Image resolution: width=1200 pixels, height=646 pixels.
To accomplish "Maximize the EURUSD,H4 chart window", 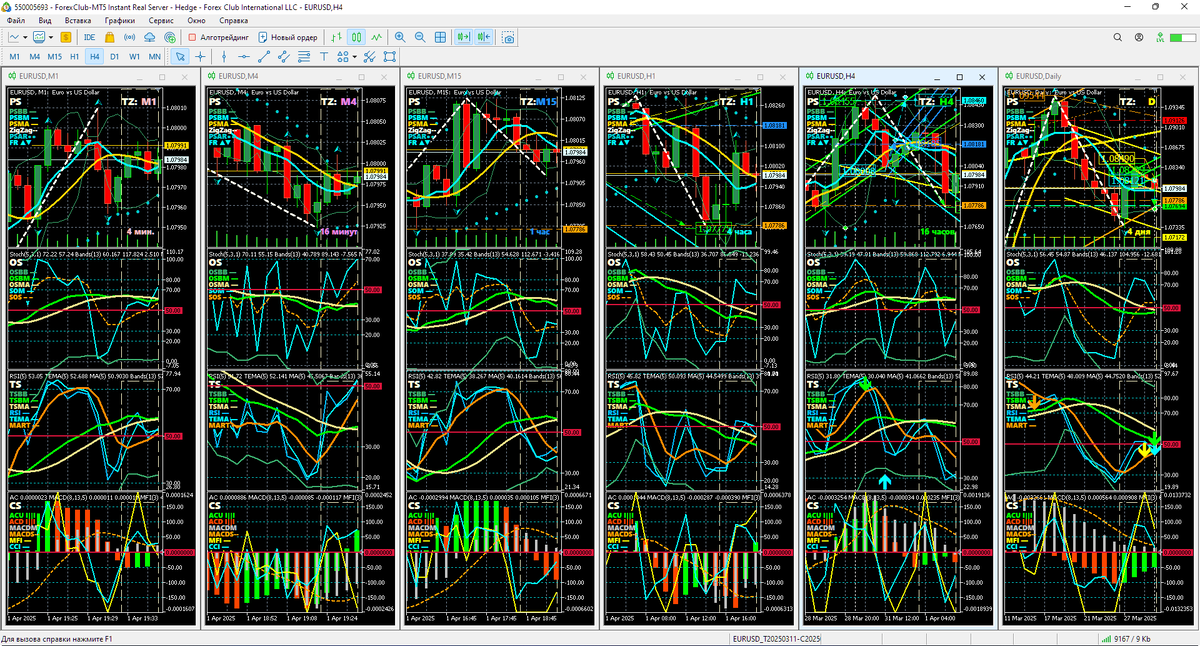I will pyautogui.click(x=960, y=76).
